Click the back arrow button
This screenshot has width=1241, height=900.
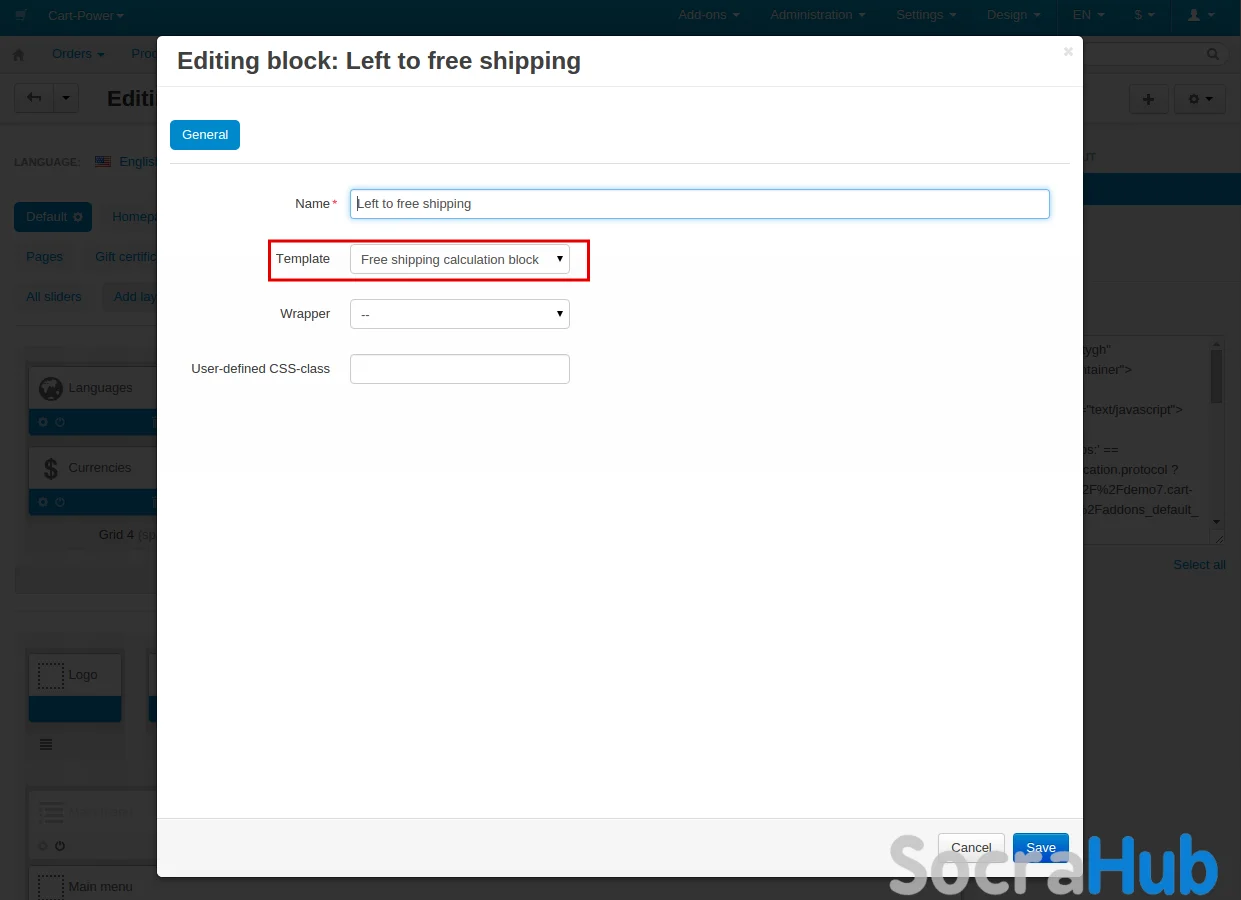click(35, 98)
